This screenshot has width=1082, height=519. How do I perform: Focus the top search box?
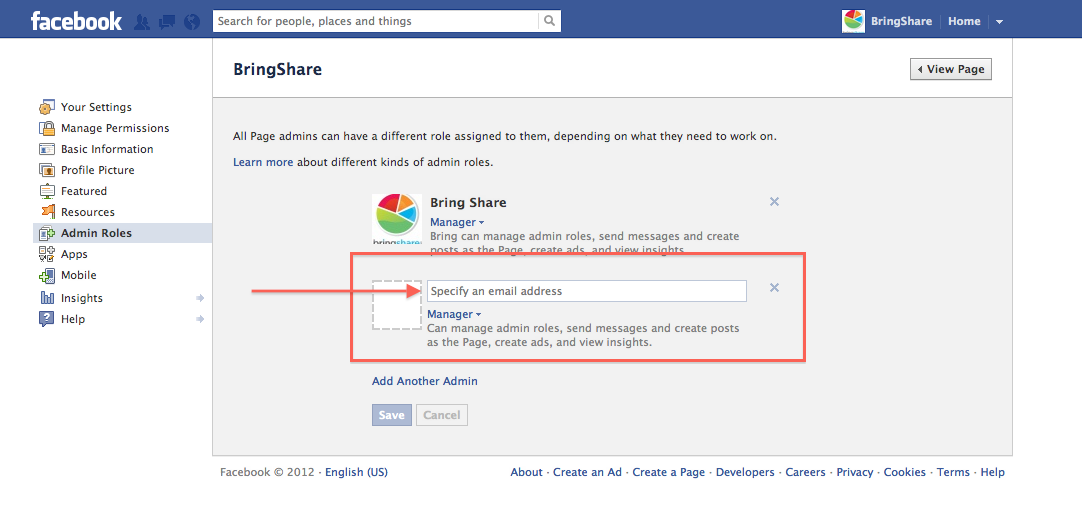[376, 21]
